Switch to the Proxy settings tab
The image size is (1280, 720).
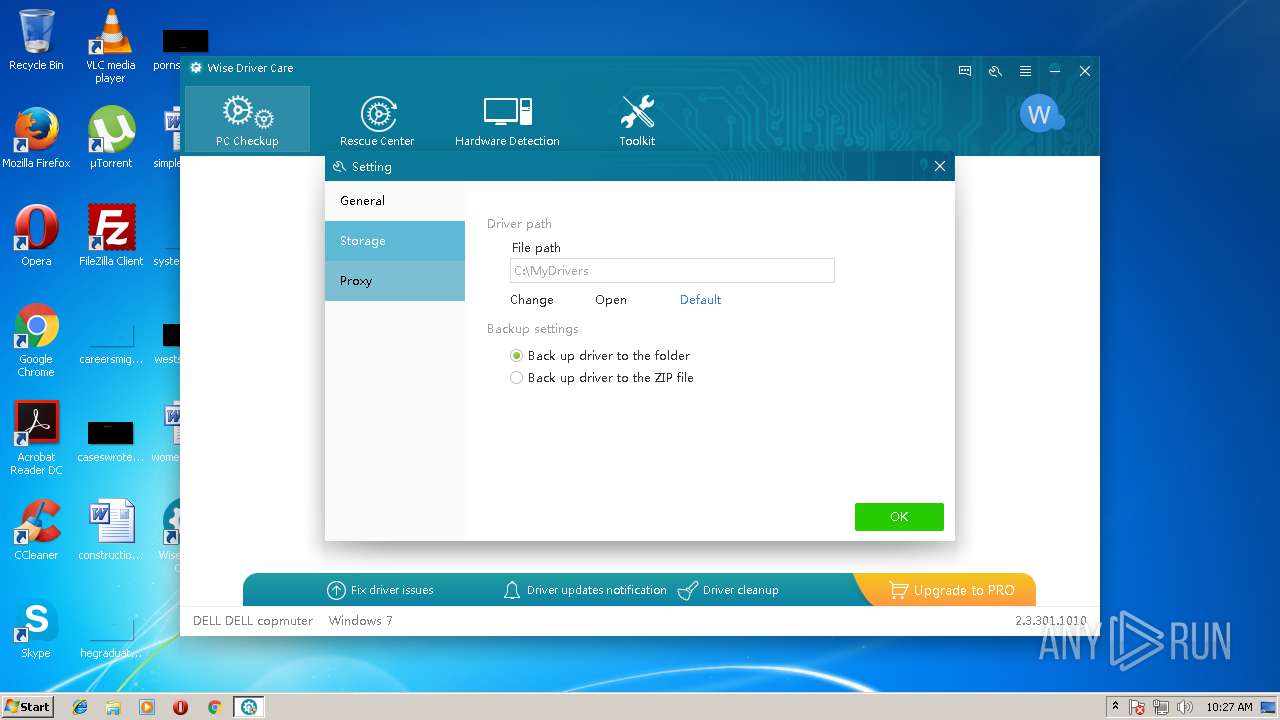pos(395,281)
